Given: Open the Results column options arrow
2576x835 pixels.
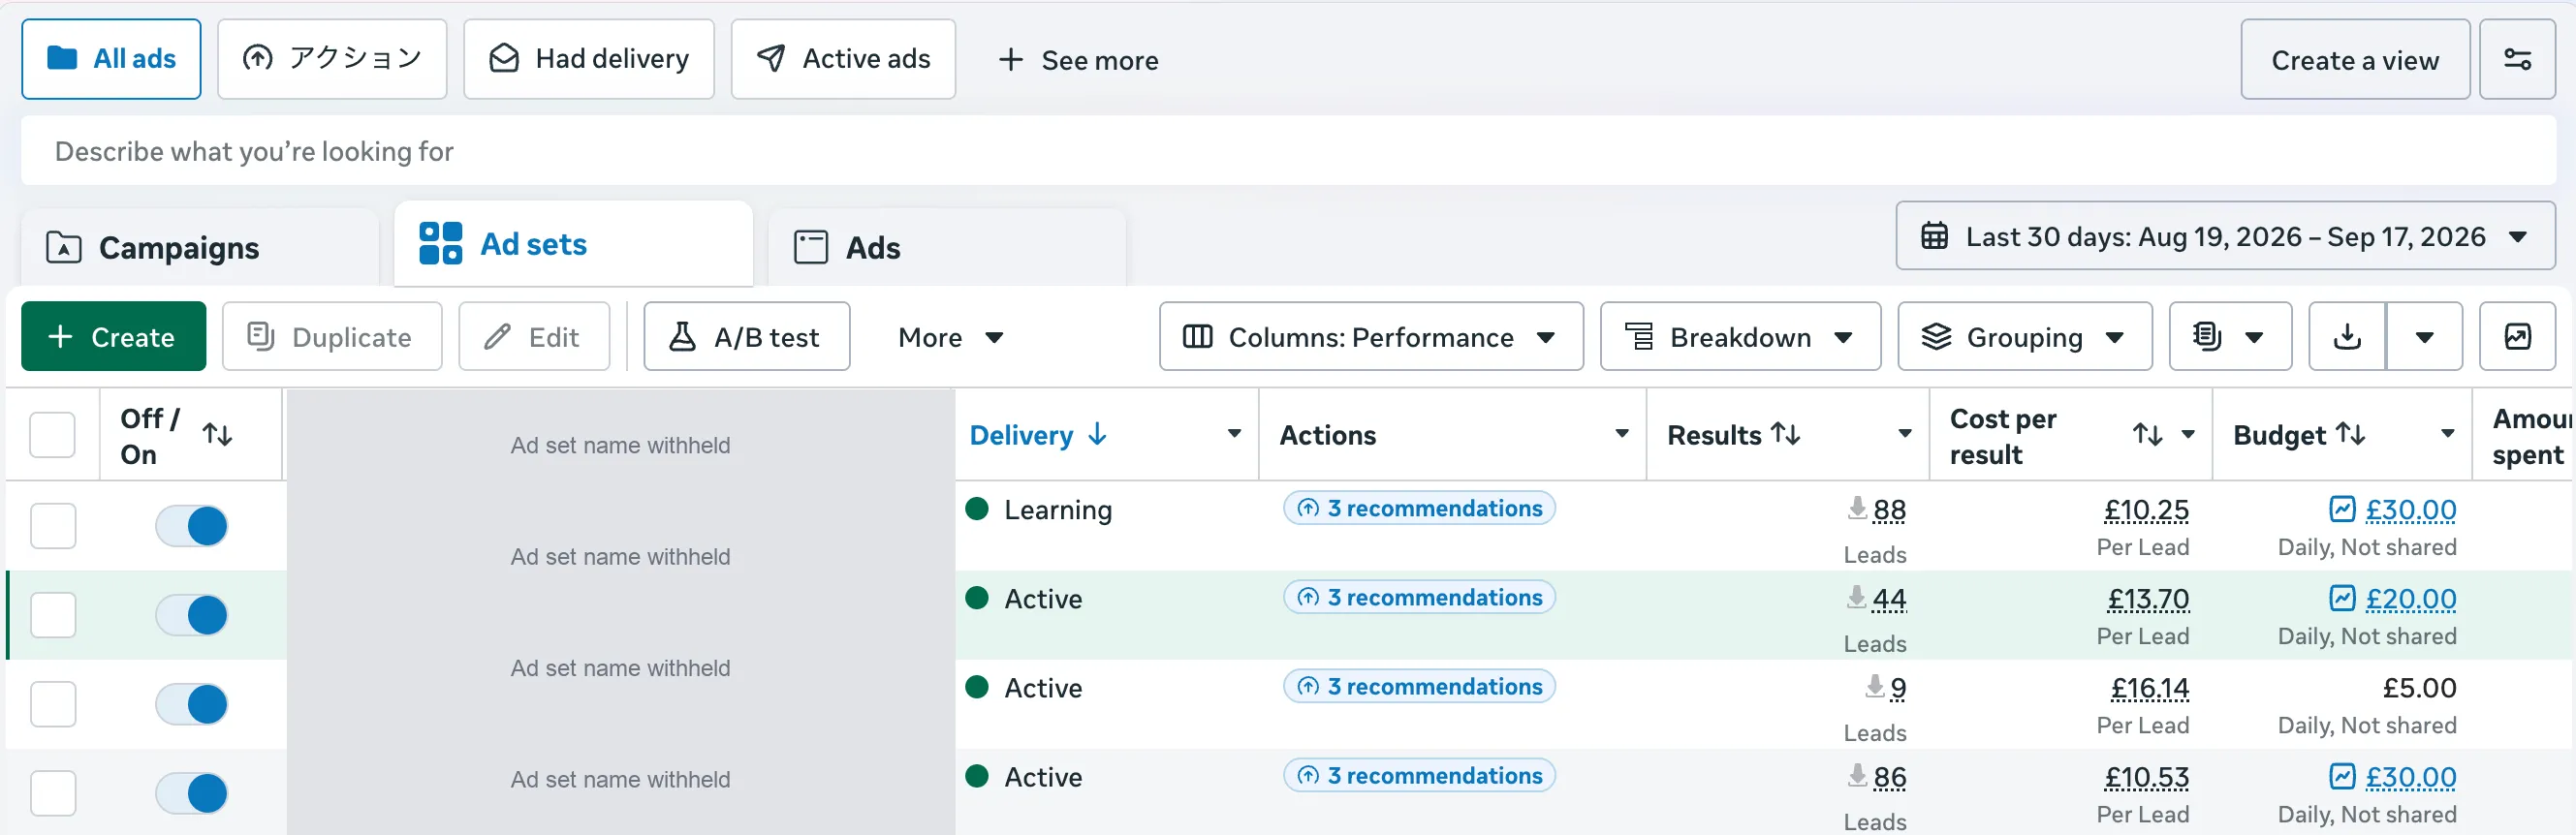Looking at the screenshot, I should pyautogui.click(x=1904, y=434).
